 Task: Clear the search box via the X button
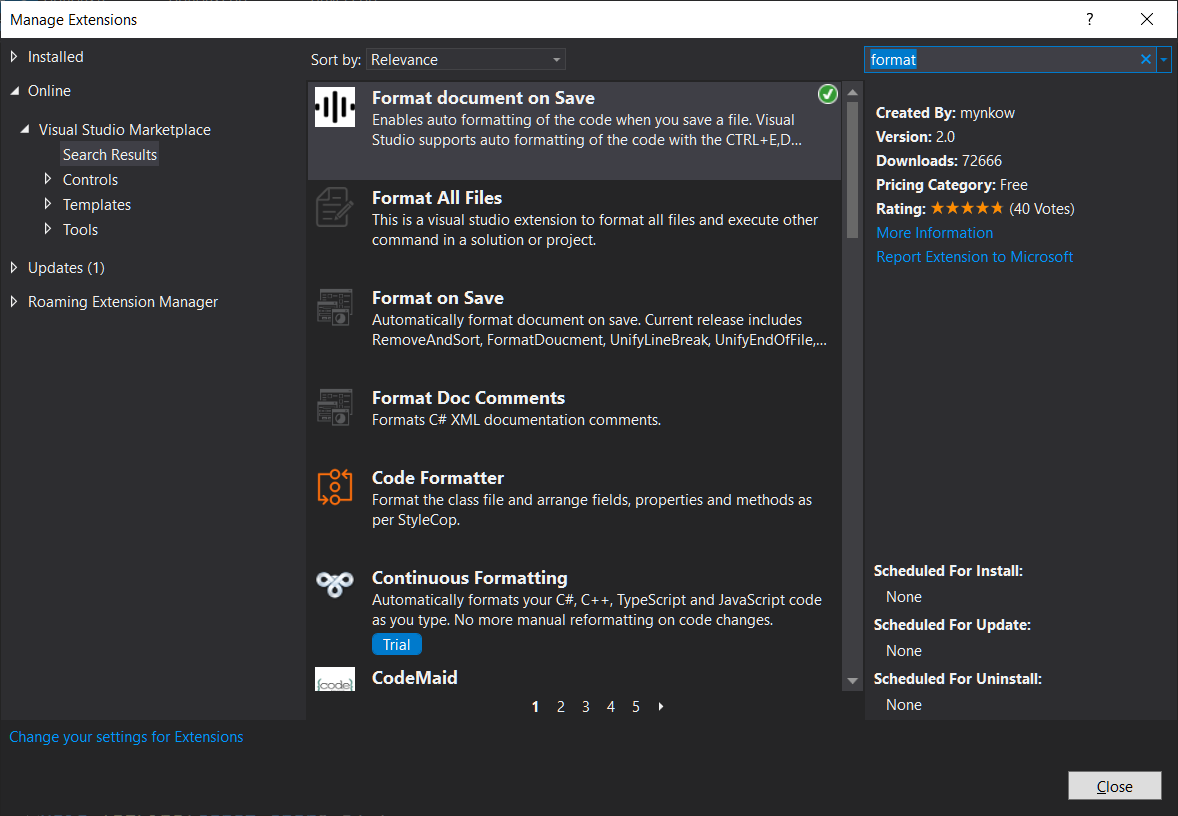tap(1145, 59)
